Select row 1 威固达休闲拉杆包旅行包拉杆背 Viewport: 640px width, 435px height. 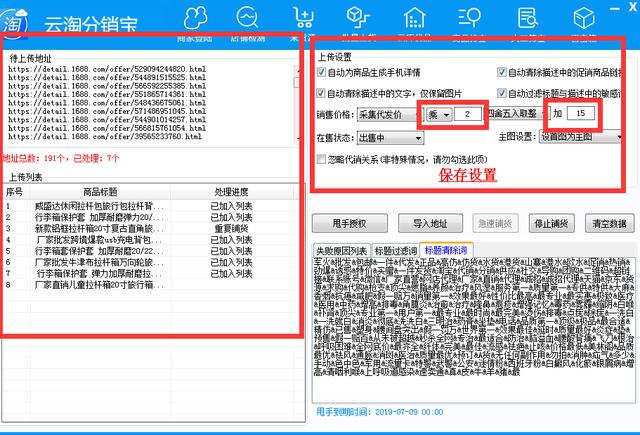149,206
